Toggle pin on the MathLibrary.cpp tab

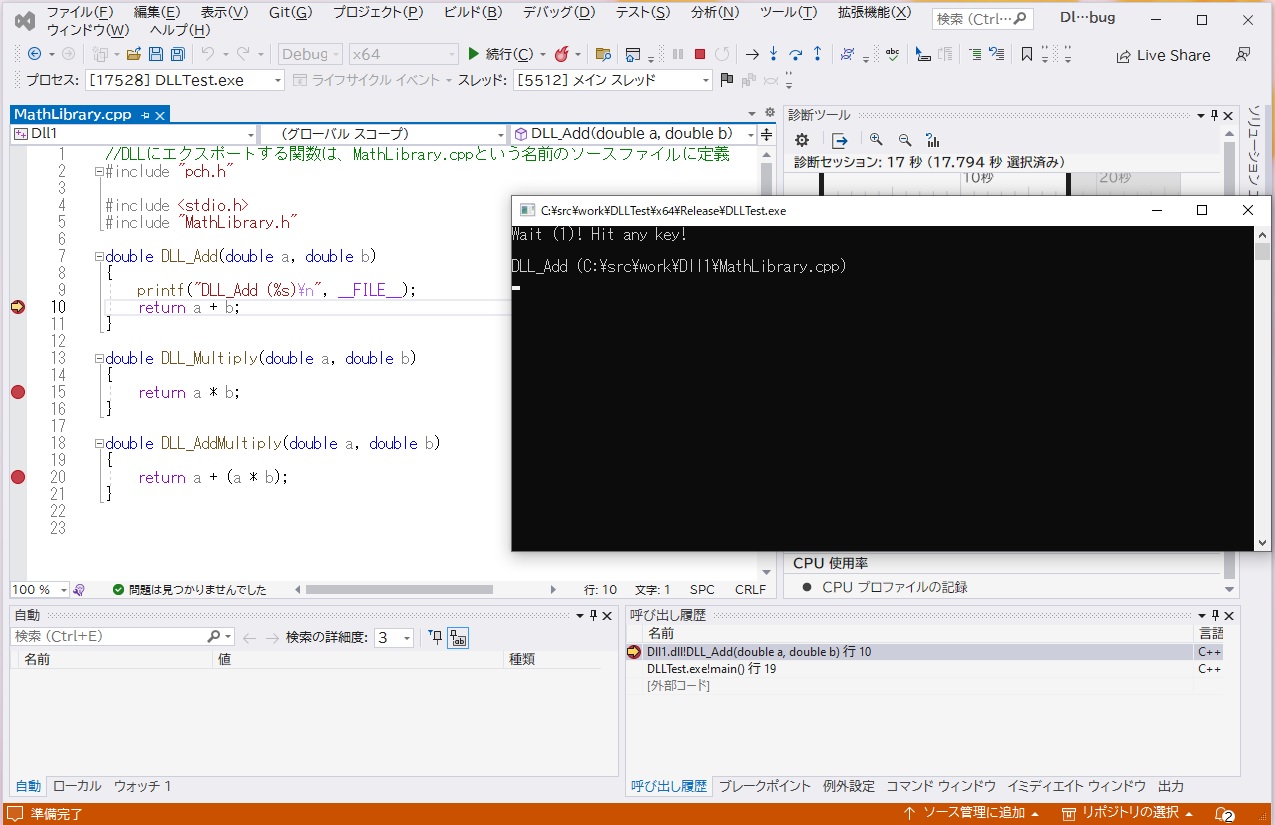[x=145, y=115]
